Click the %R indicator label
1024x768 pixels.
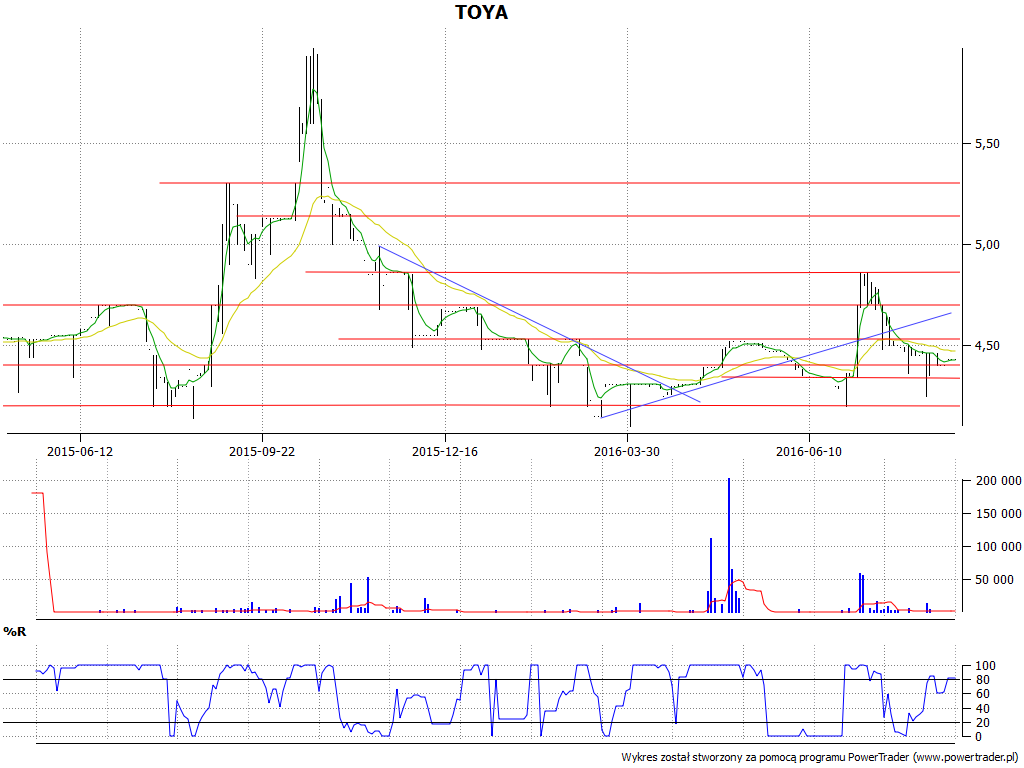(14, 632)
